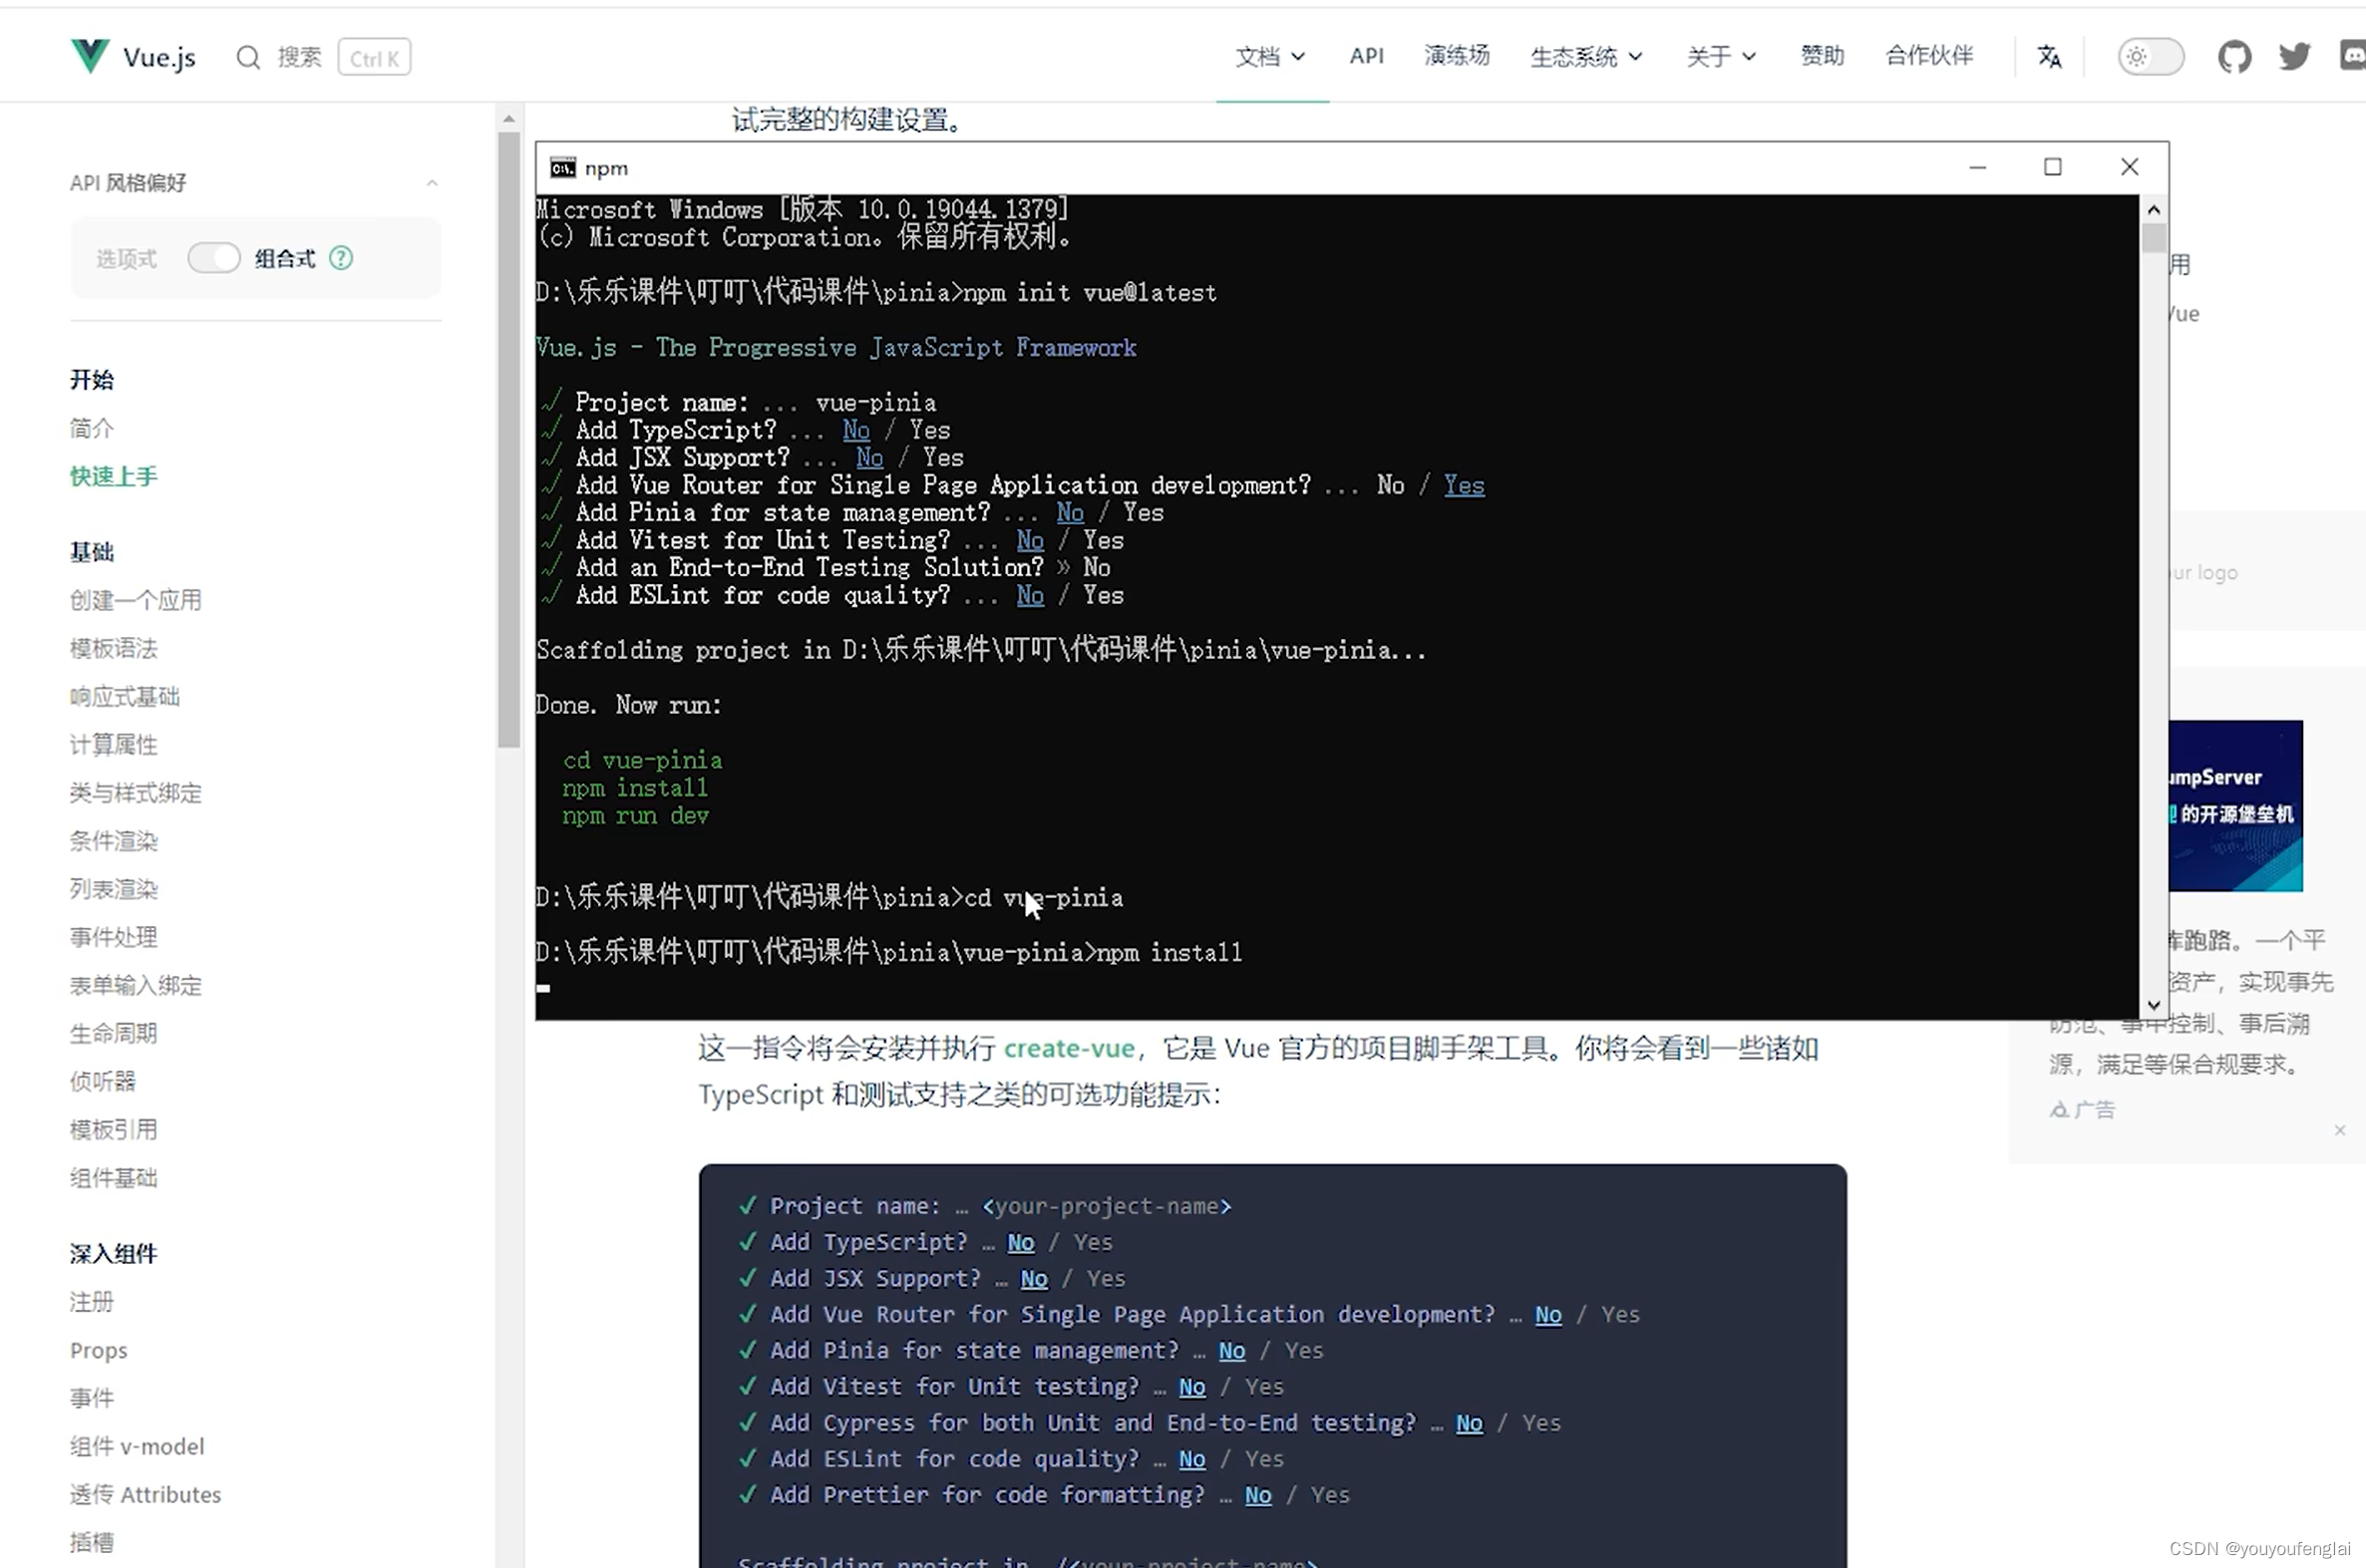Click the JumpServer ad thumbnail
This screenshot has height=1568, width=2366.
coord(2236,806)
